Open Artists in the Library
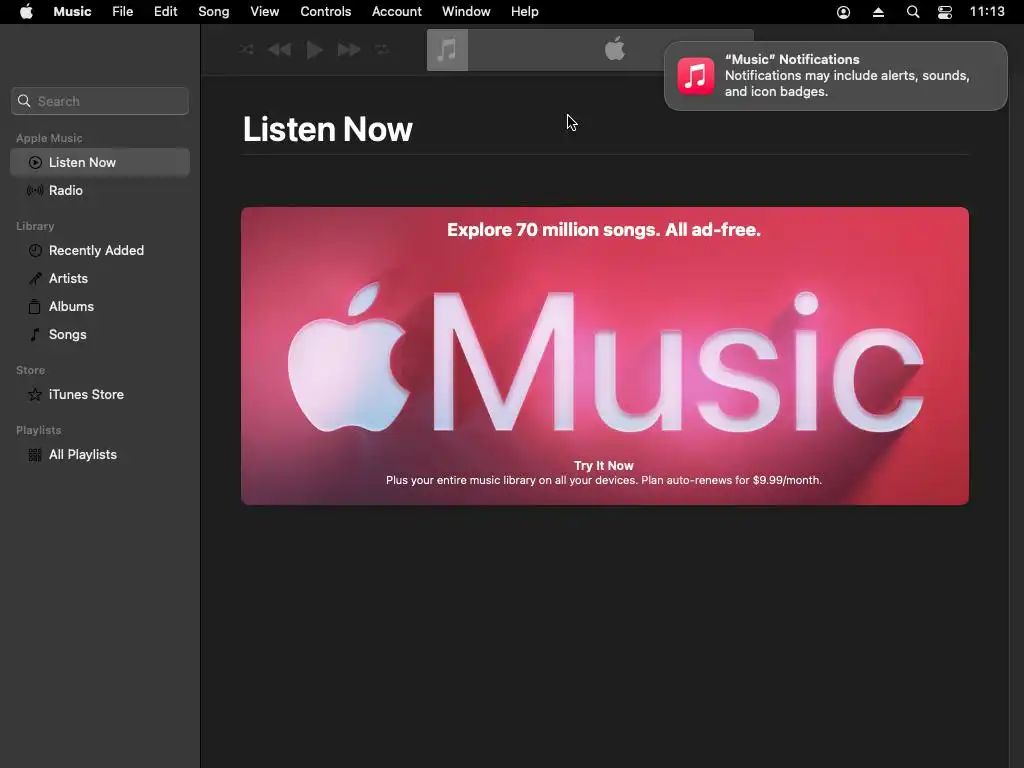1024x768 pixels. click(100, 279)
